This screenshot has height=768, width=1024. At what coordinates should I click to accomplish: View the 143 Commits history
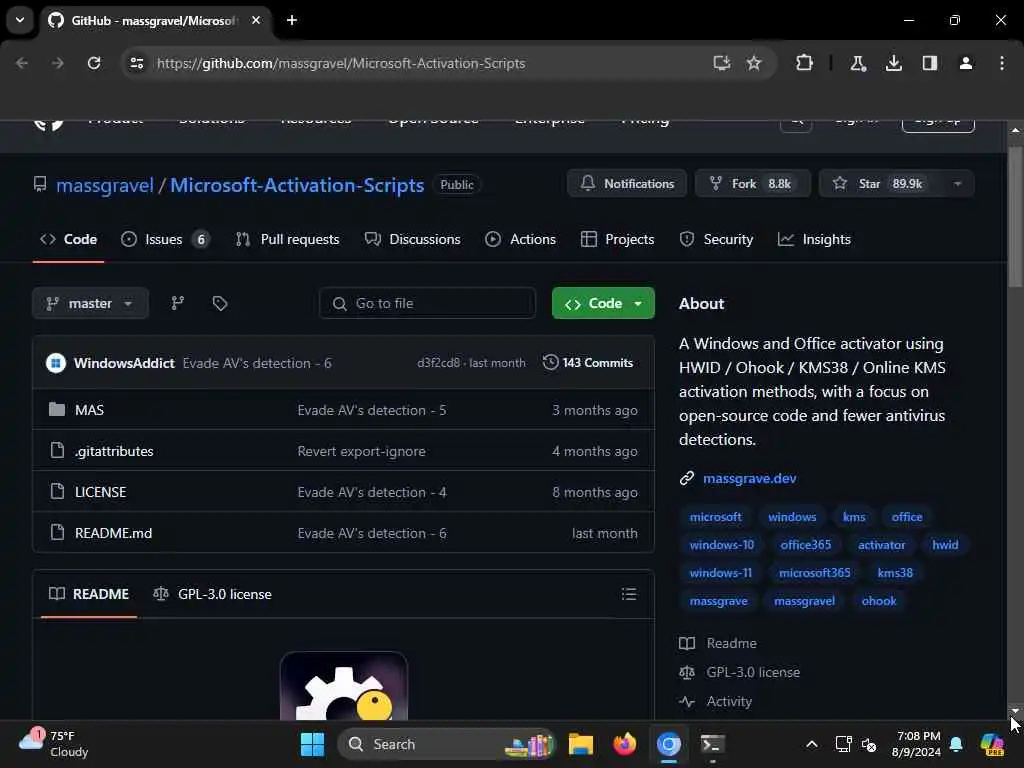pos(588,362)
